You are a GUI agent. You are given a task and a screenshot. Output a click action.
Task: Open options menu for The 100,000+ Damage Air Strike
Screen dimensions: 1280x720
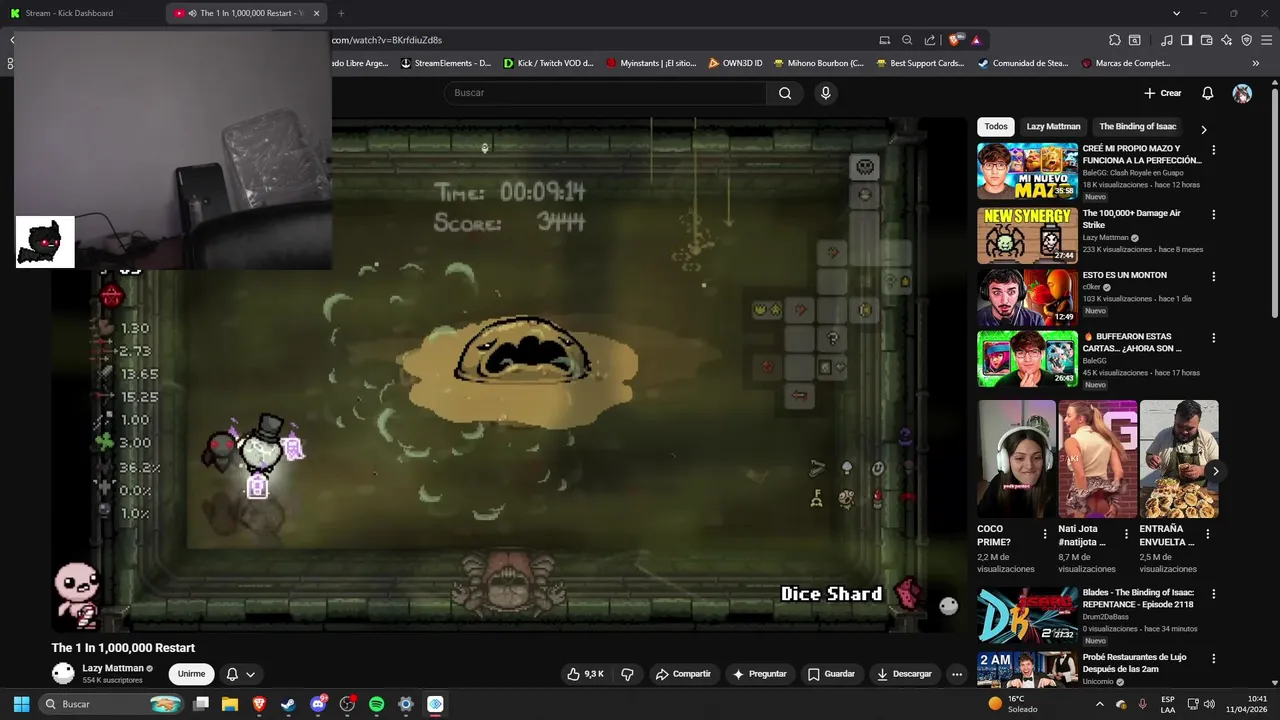(1214, 214)
